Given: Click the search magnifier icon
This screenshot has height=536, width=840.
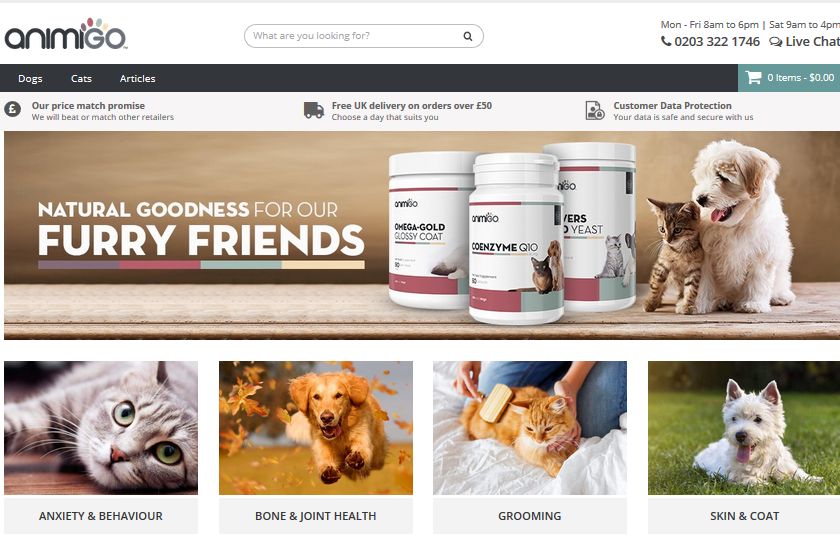Looking at the screenshot, I should tap(468, 36).
